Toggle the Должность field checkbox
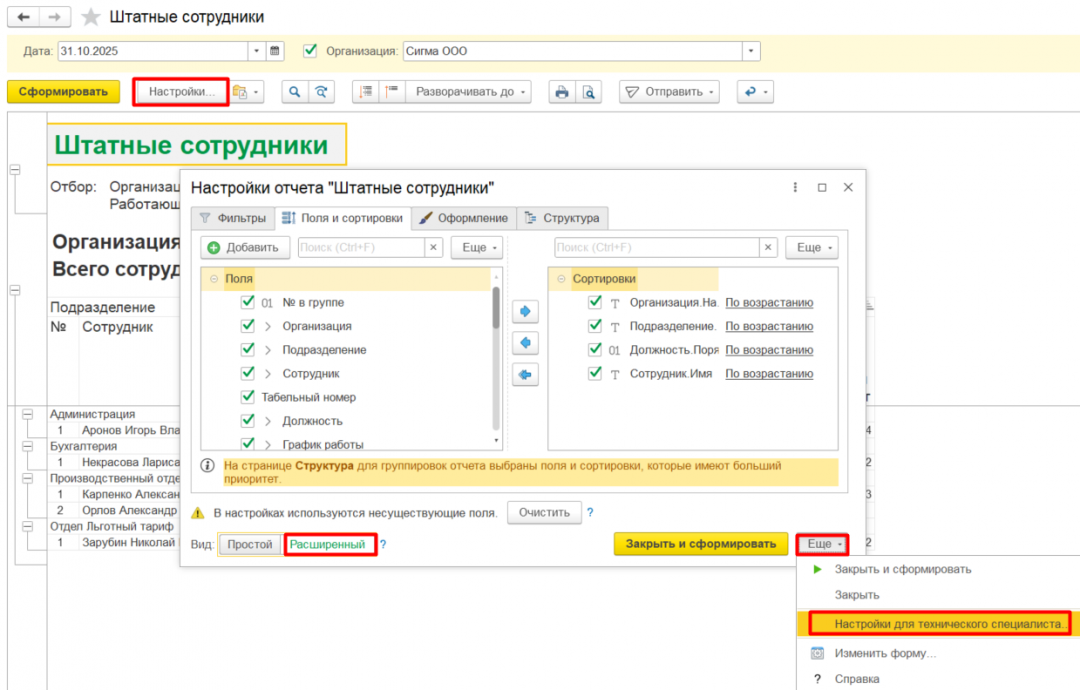Screen dimensions: 1080x690 click(x=248, y=420)
